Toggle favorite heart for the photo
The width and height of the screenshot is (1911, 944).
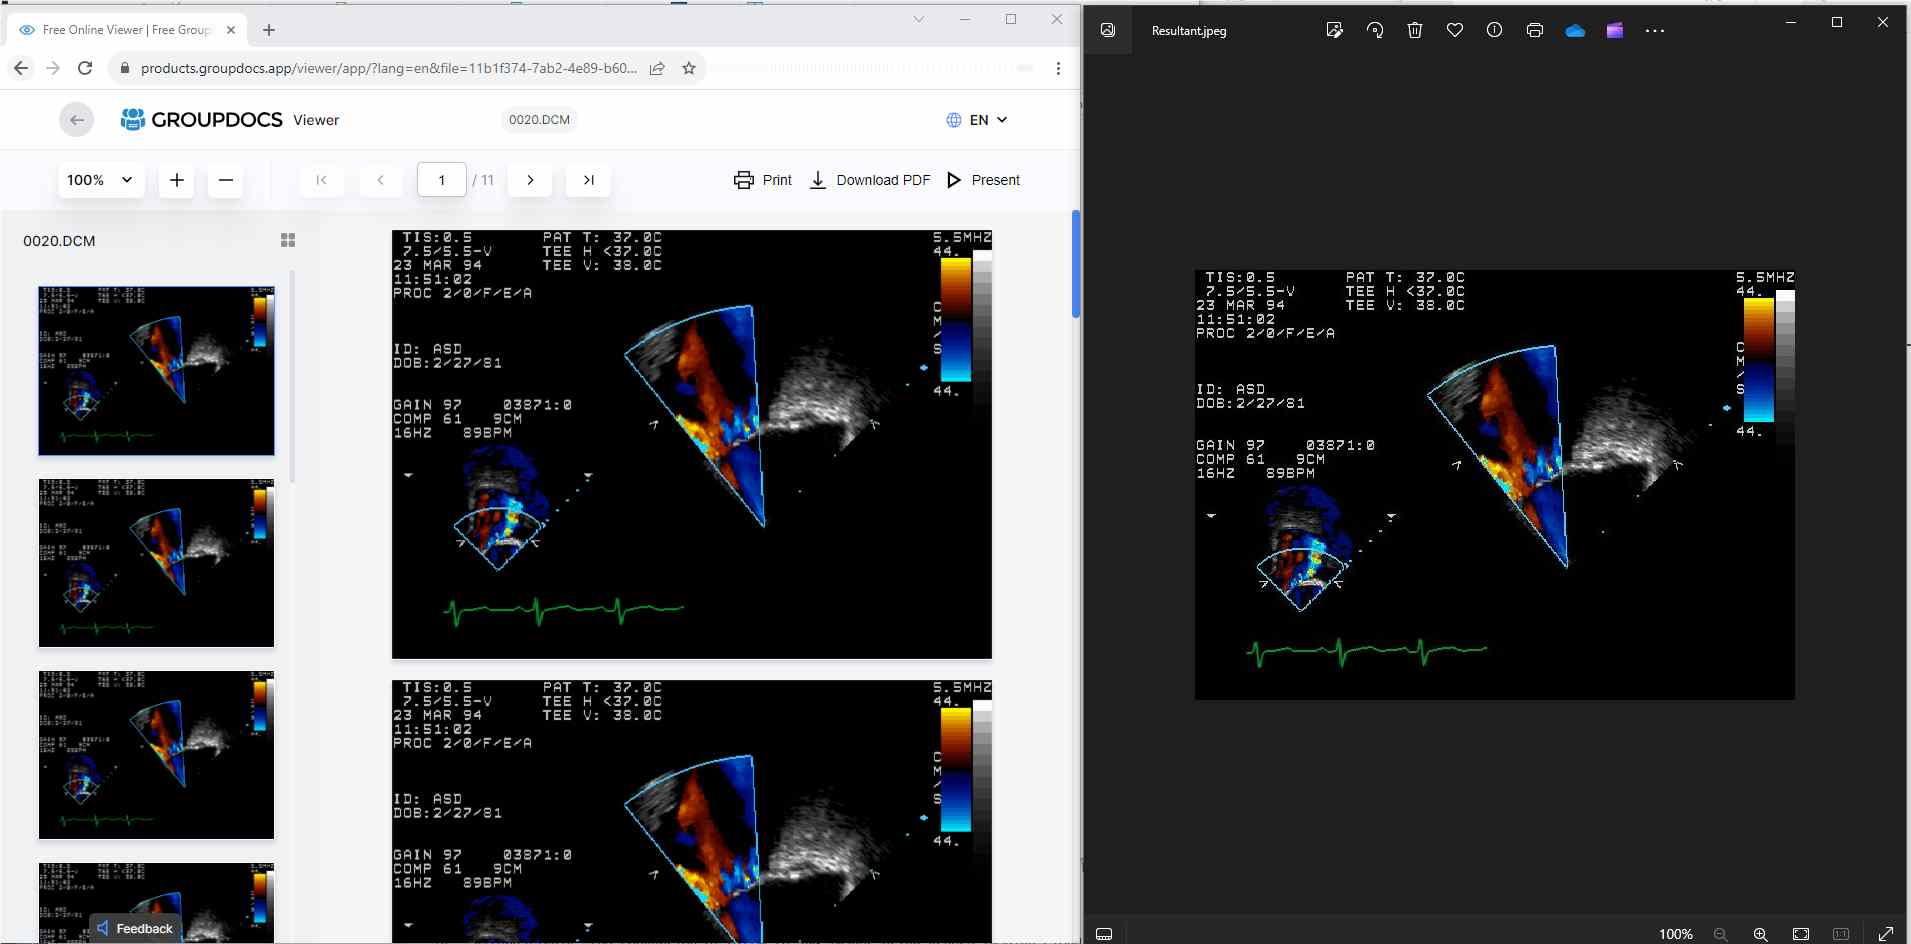[1455, 30]
